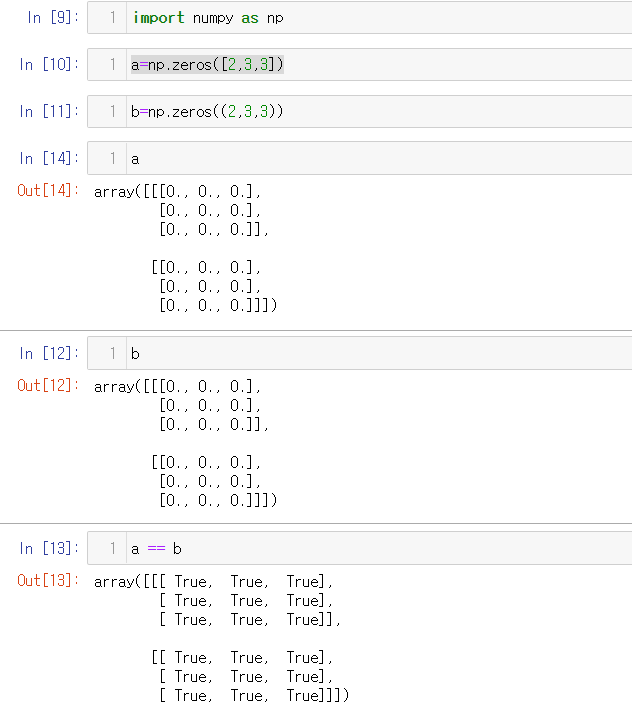The width and height of the screenshot is (632, 713).
Task: Click the 'import' keyword in cell 9
Action: pos(159,18)
